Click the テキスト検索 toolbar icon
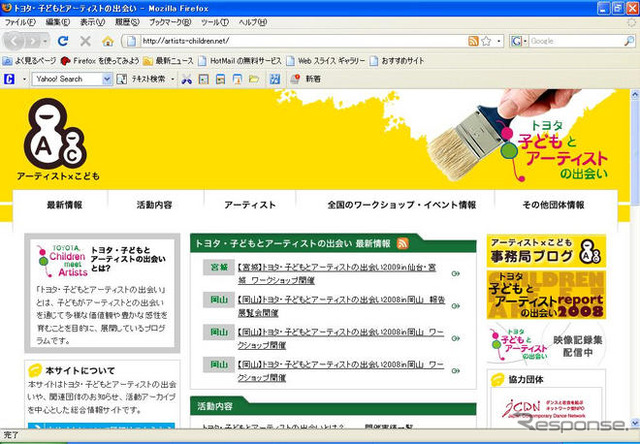 [x=122, y=79]
